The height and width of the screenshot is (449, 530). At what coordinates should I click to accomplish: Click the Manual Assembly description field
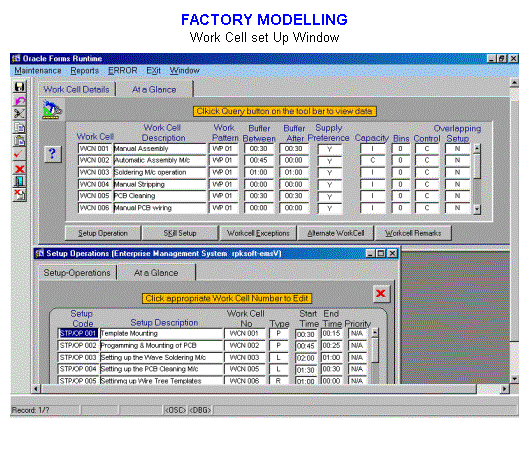pos(160,149)
